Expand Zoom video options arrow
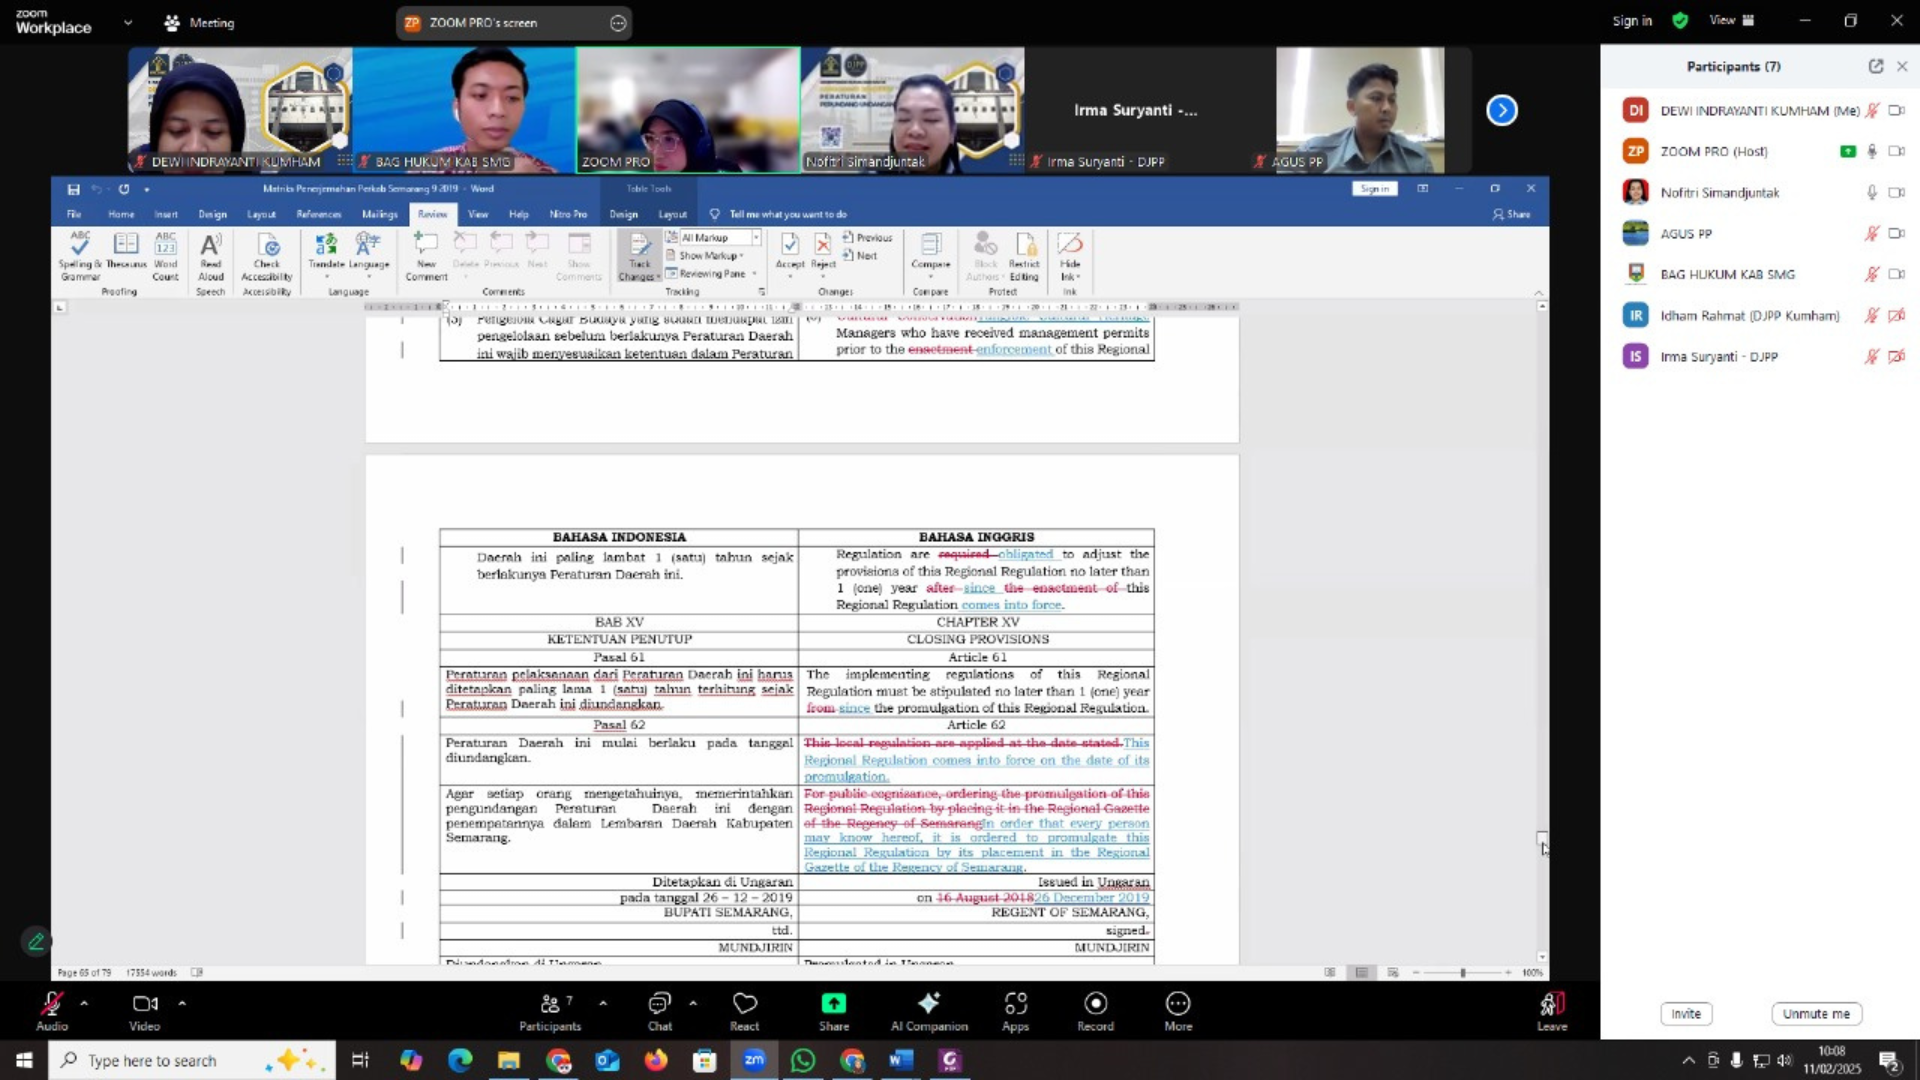The image size is (1920, 1080). (x=182, y=1002)
